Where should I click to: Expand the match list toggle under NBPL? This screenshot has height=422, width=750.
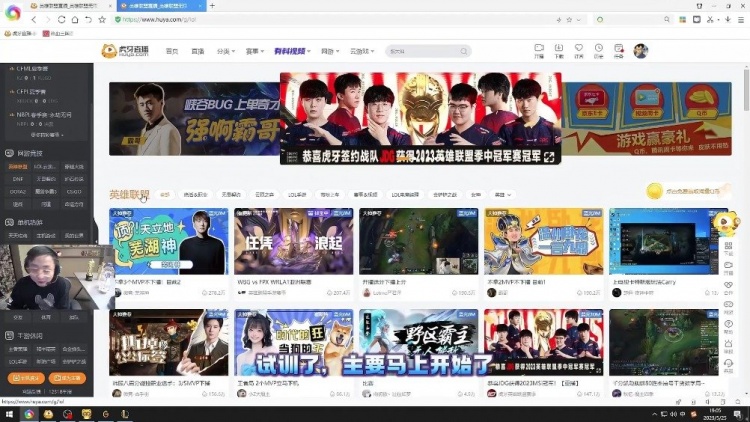point(47,135)
